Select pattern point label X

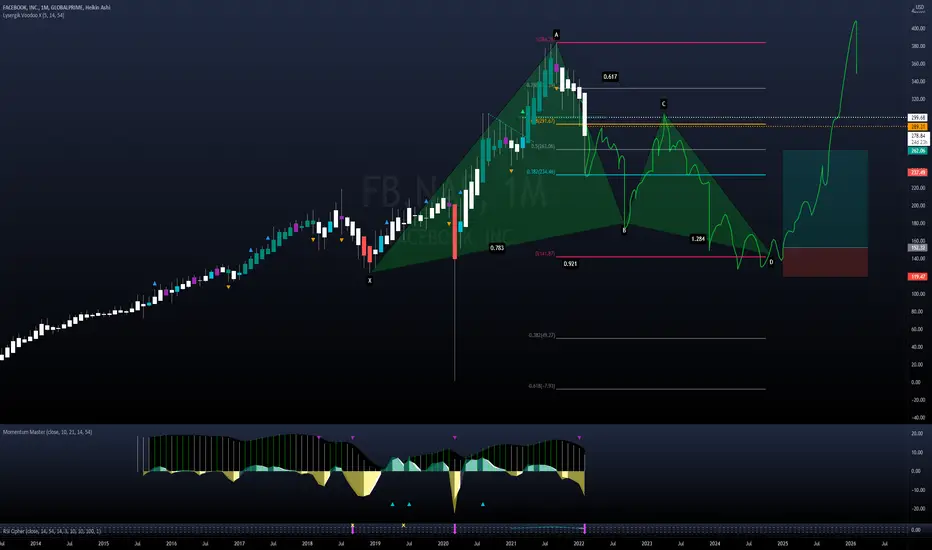370,280
